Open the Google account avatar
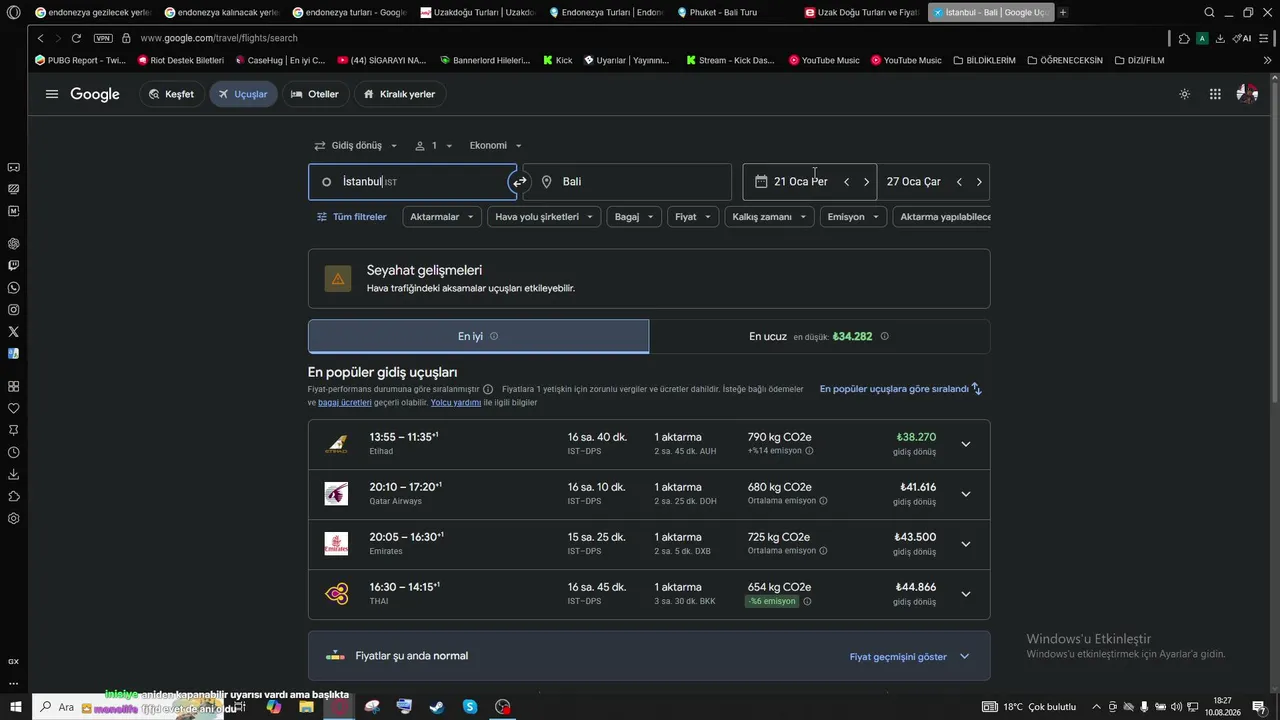Image resolution: width=1280 pixels, height=720 pixels. pyautogui.click(x=1247, y=94)
